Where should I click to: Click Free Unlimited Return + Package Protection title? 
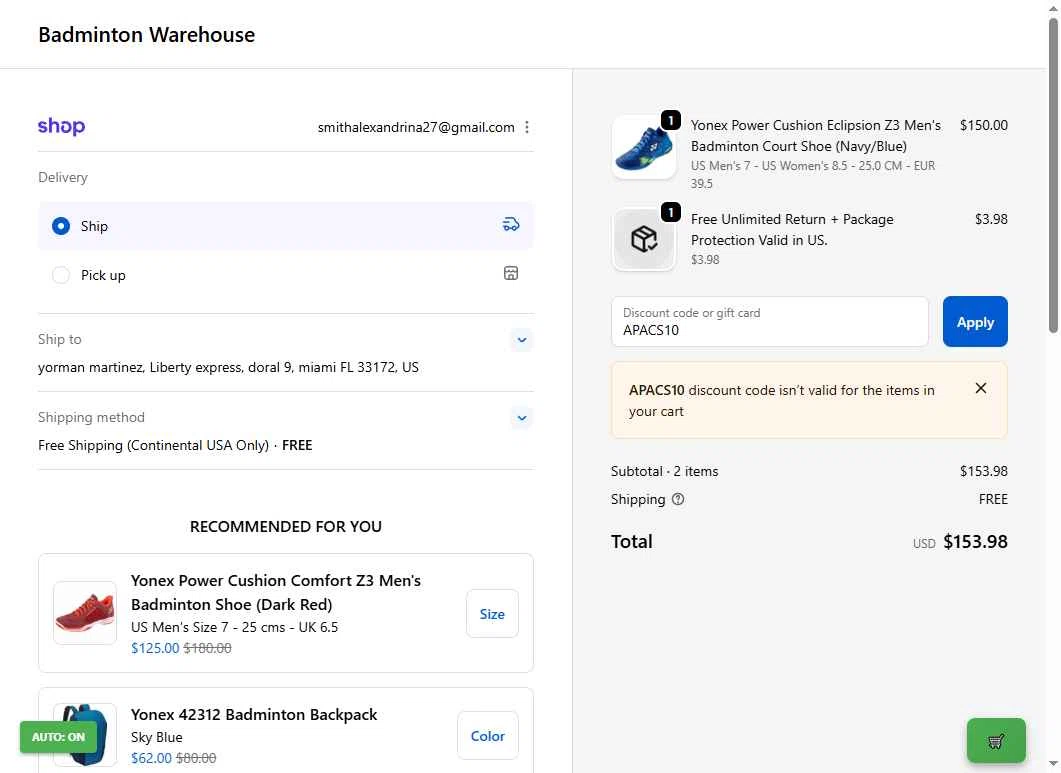click(x=792, y=229)
